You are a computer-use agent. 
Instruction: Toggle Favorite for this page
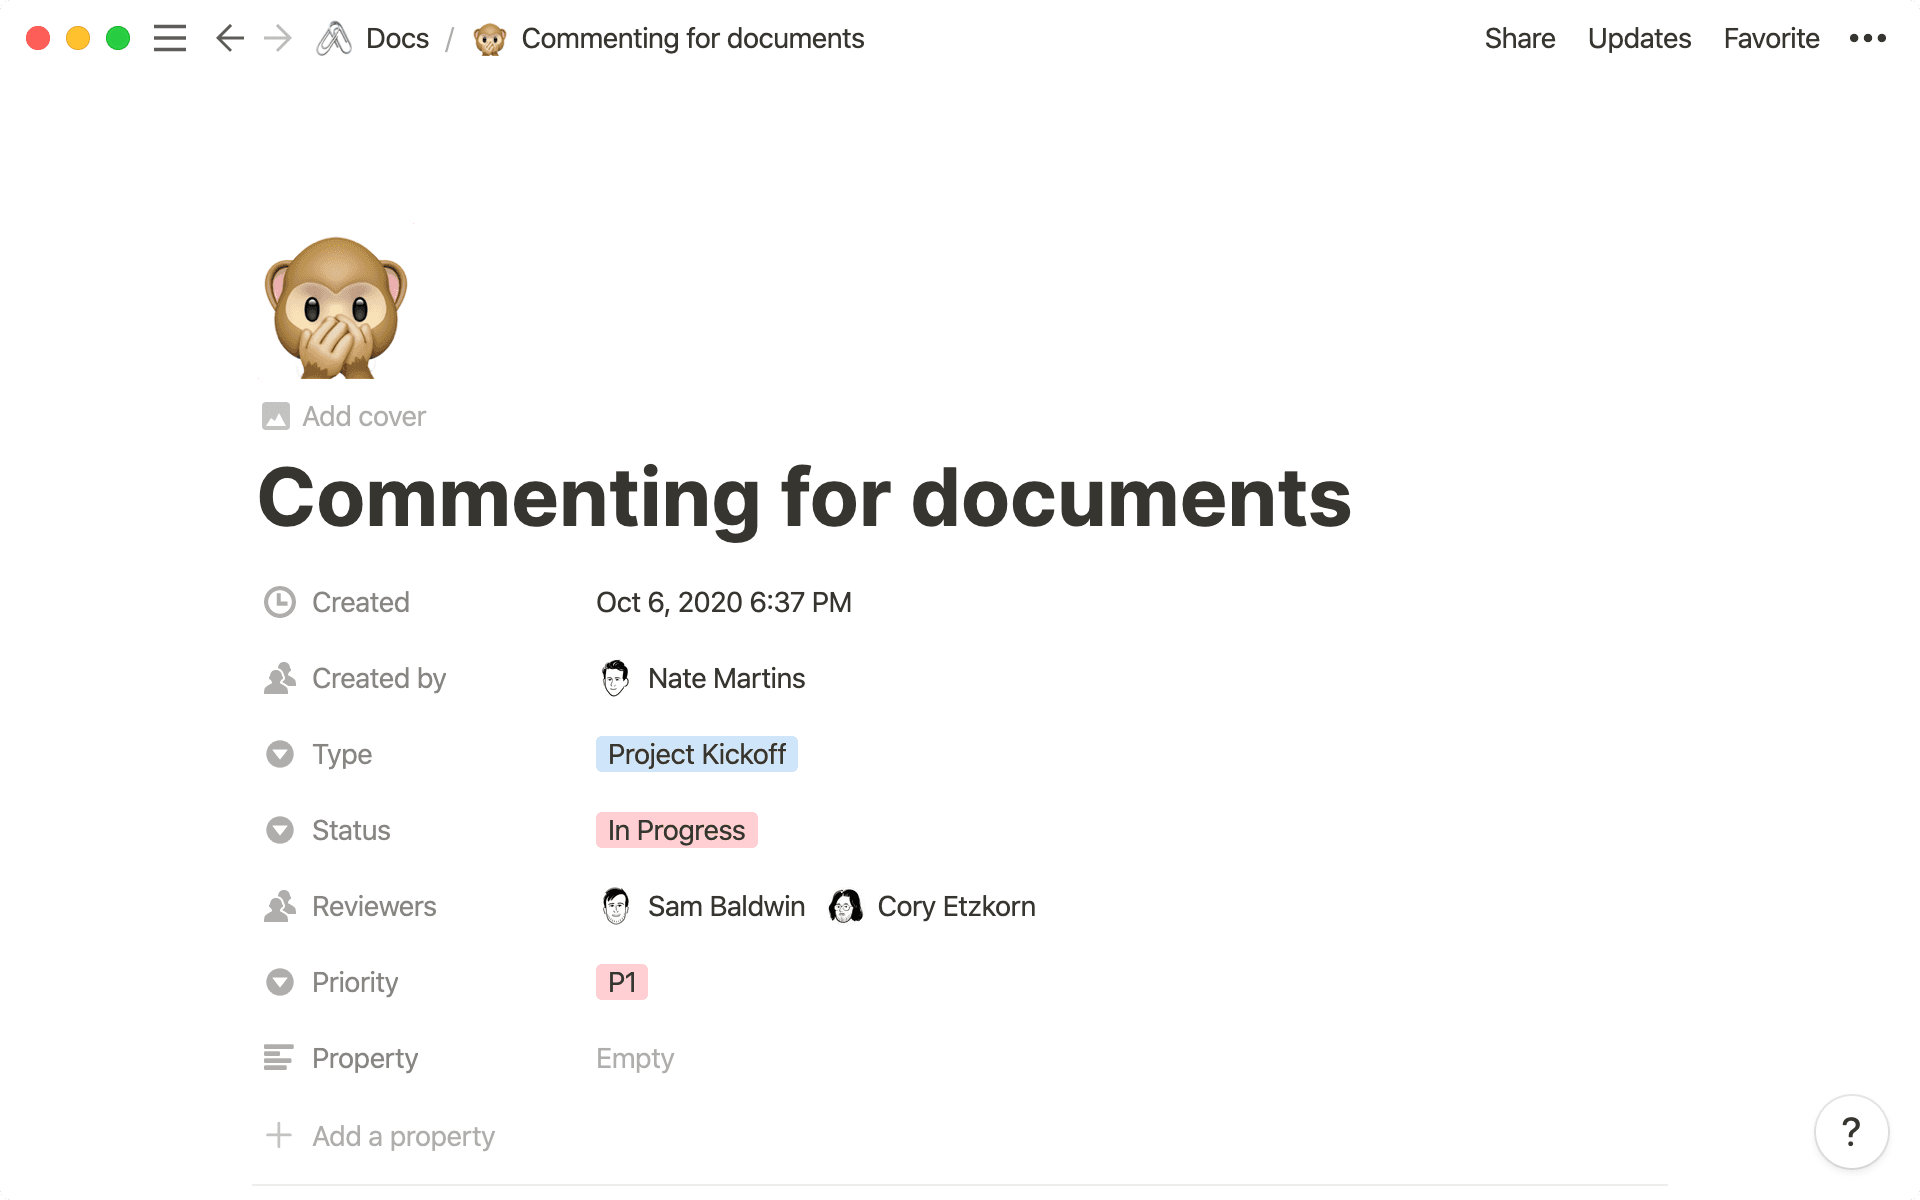point(1771,38)
